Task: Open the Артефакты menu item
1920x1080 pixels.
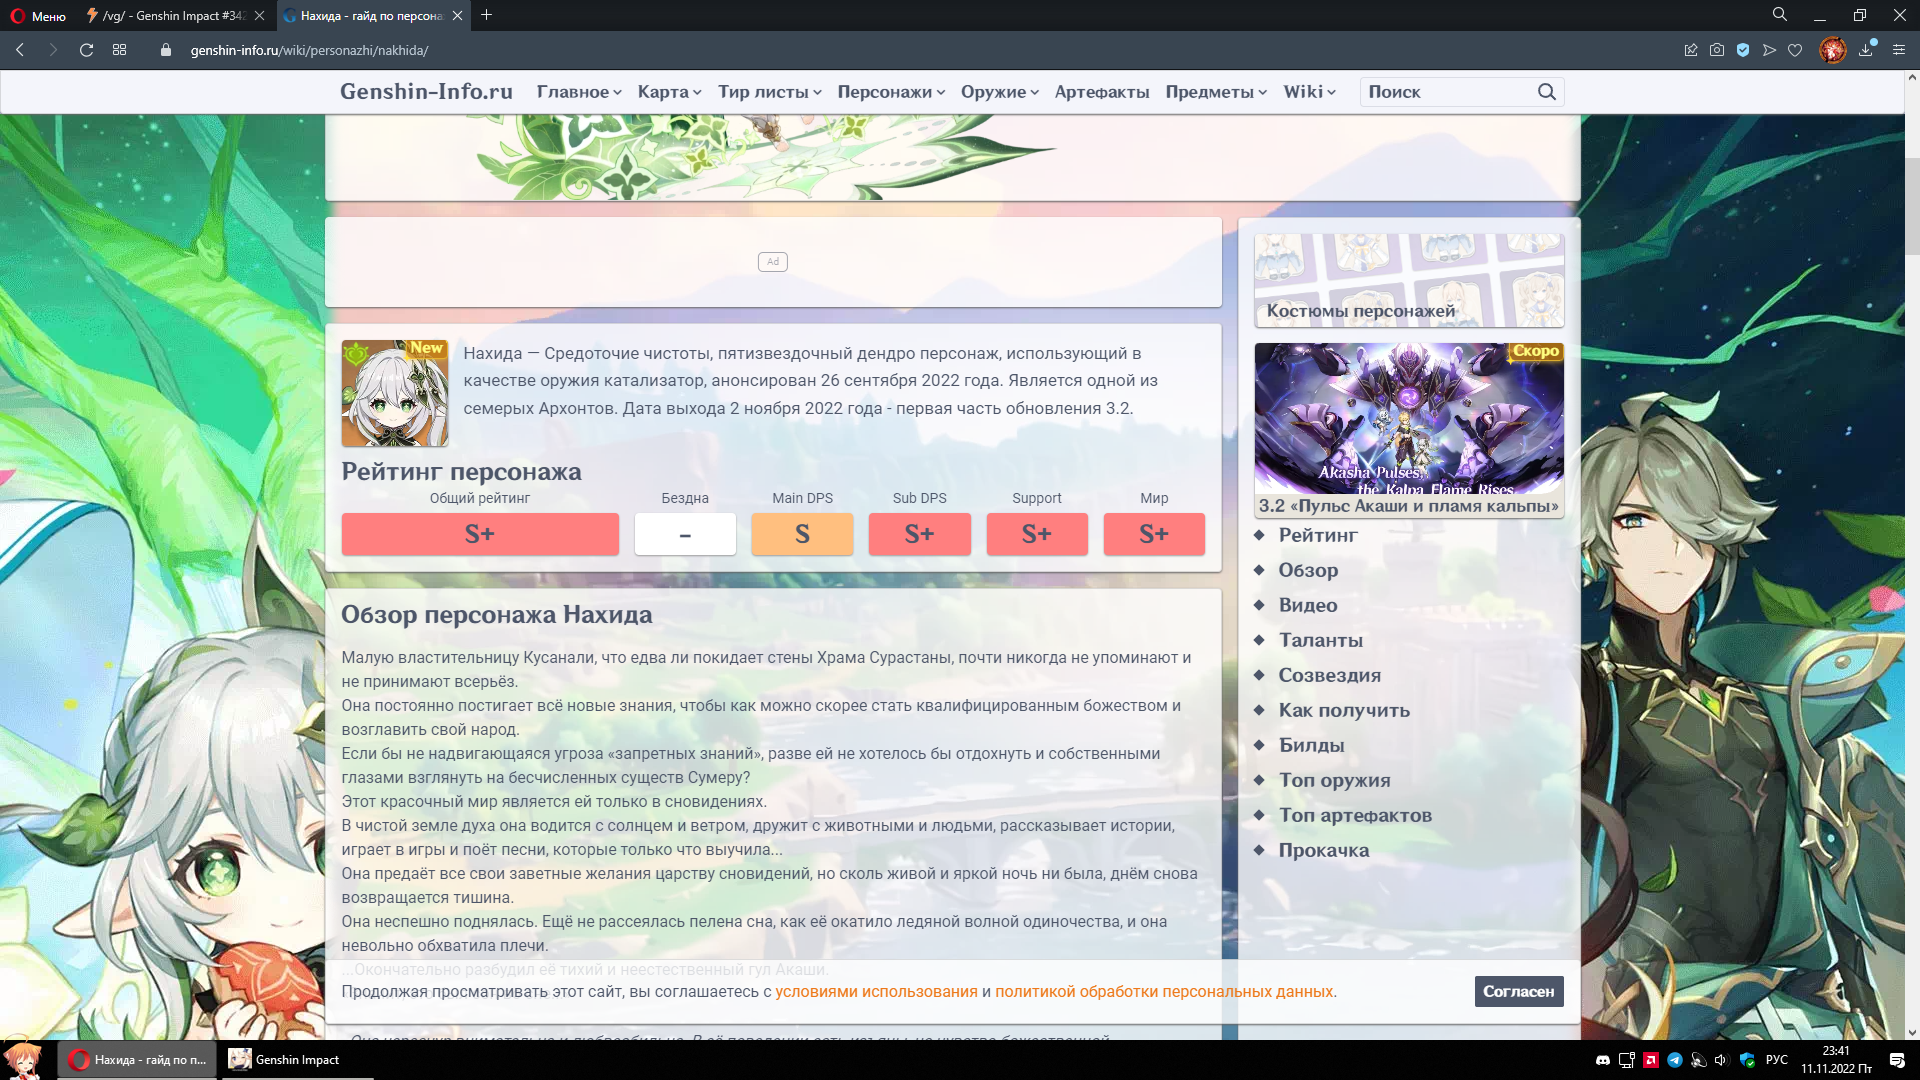Action: tap(1101, 92)
